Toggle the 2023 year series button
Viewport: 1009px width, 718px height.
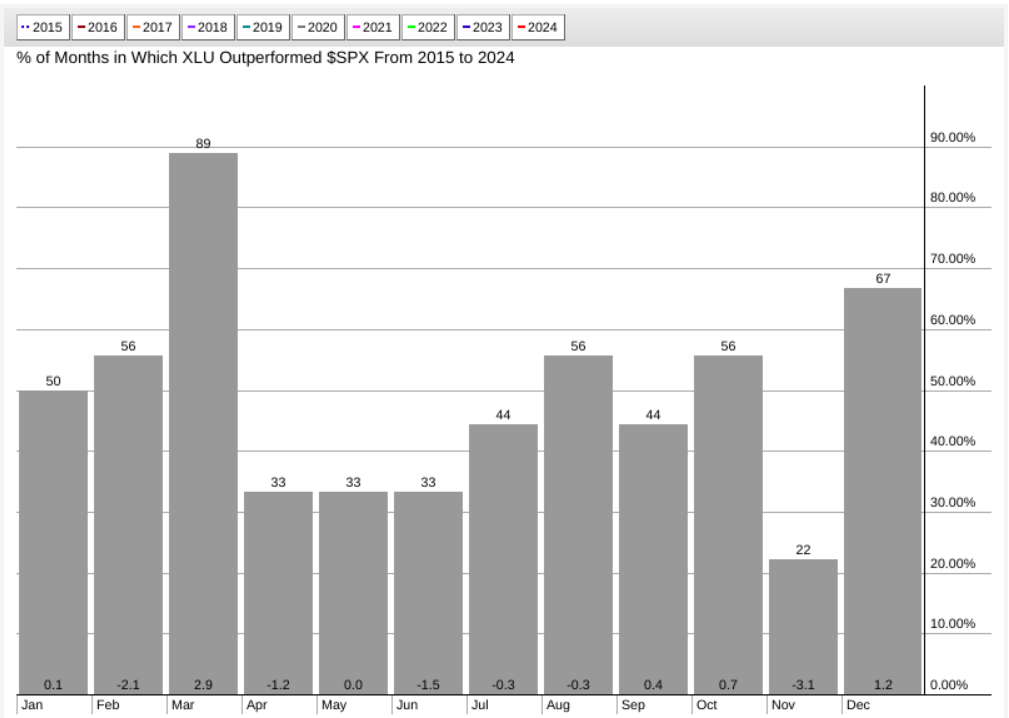[x=483, y=28]
